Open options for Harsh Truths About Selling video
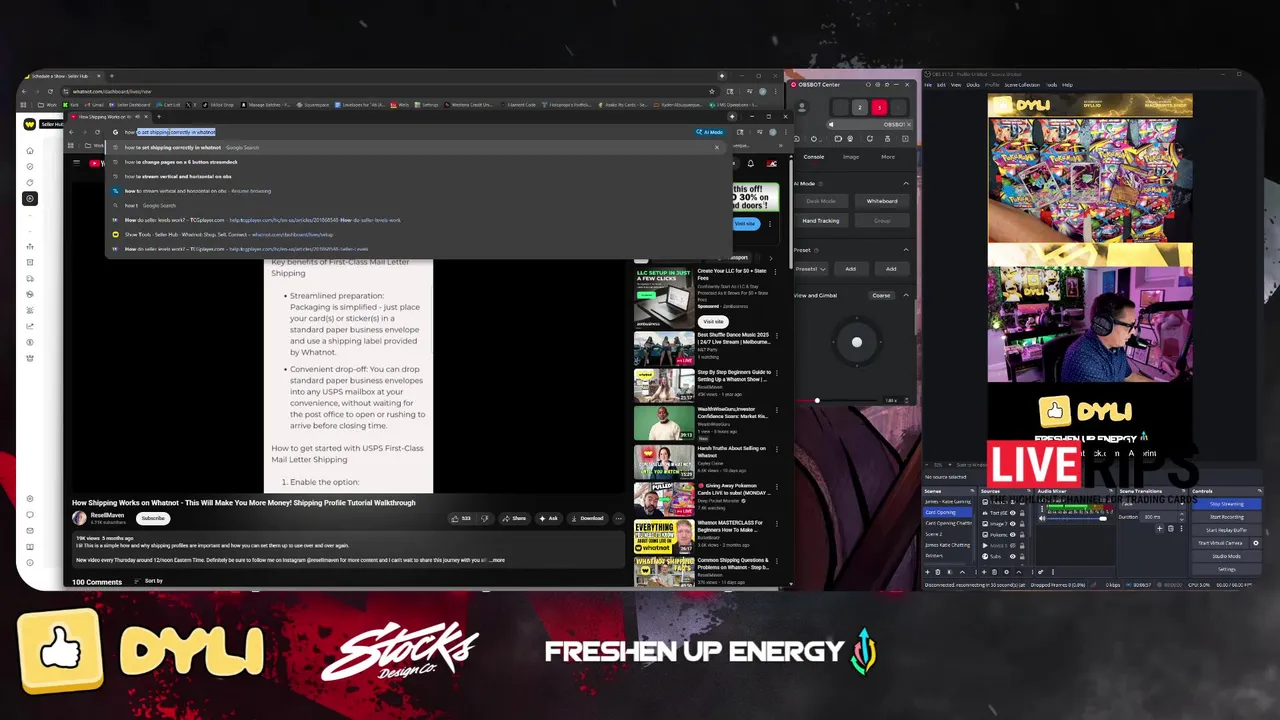 click(x=777, y=449)
